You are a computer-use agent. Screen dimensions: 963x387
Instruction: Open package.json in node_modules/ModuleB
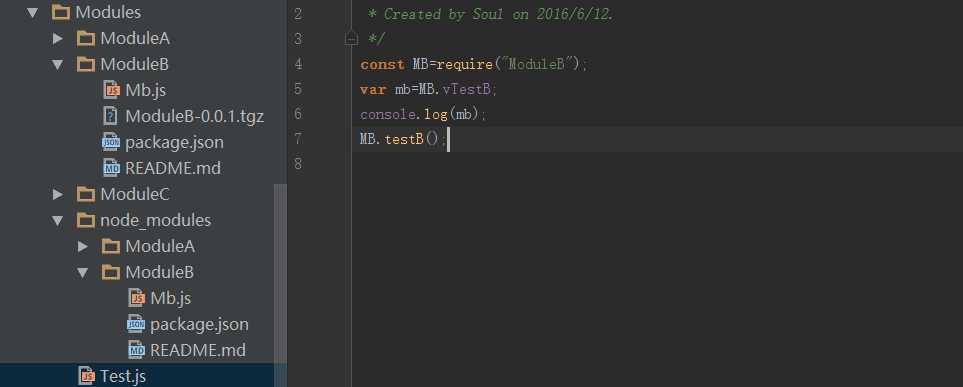(200, 324)
